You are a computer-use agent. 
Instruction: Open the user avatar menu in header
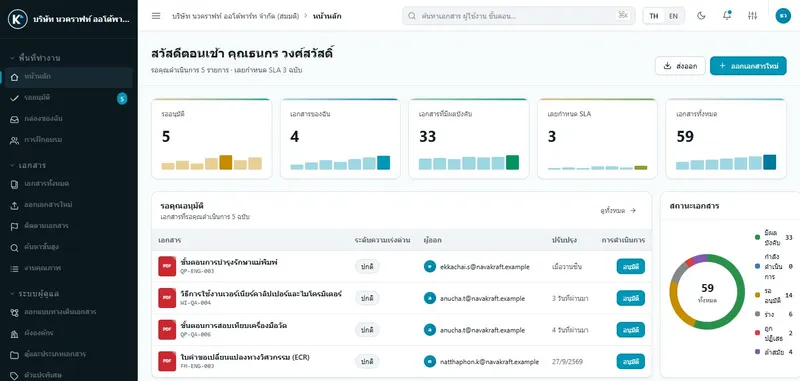(x=783, y=16)
